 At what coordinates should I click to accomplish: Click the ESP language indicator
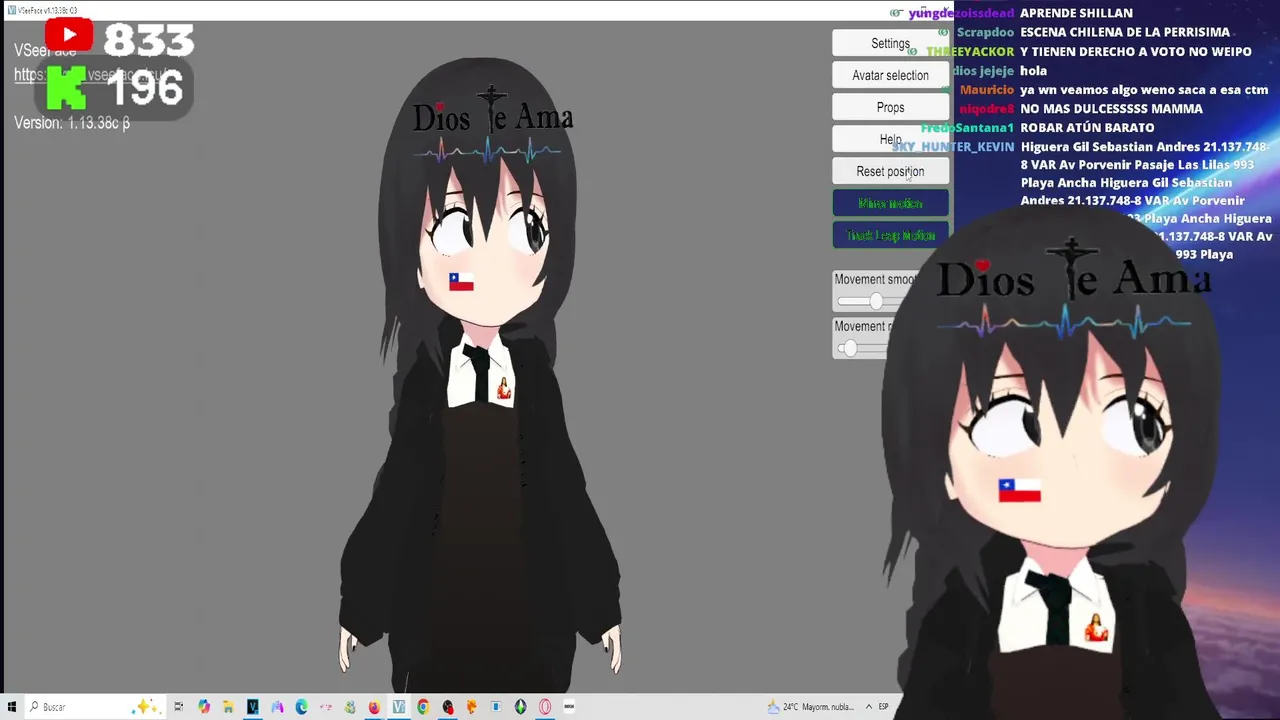(883, 707)
